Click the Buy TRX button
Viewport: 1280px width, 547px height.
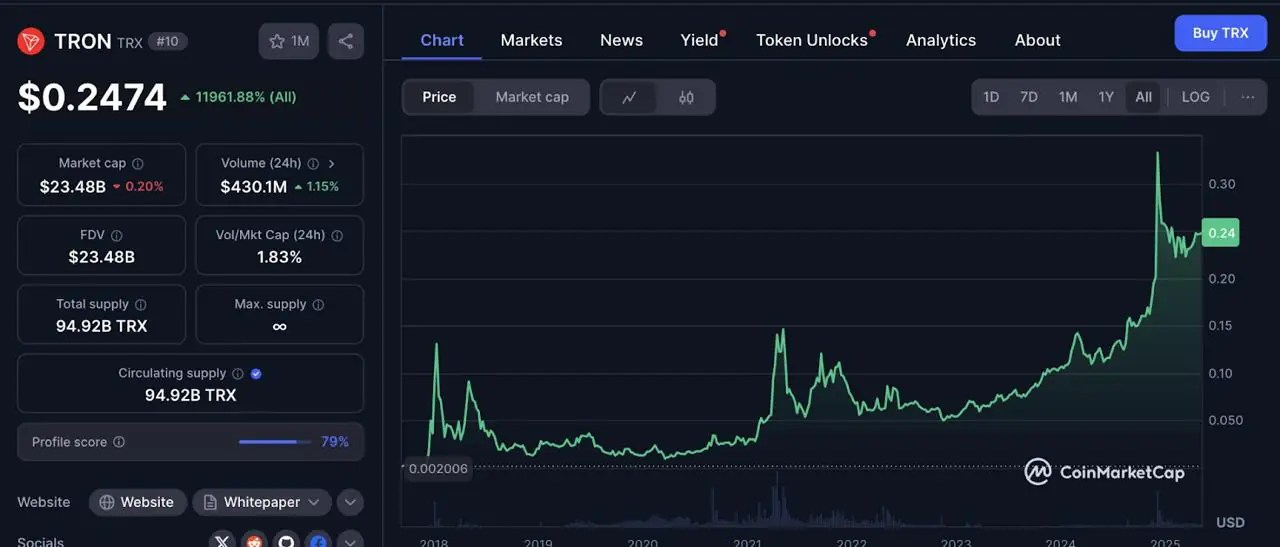(x=1220, y=33)
